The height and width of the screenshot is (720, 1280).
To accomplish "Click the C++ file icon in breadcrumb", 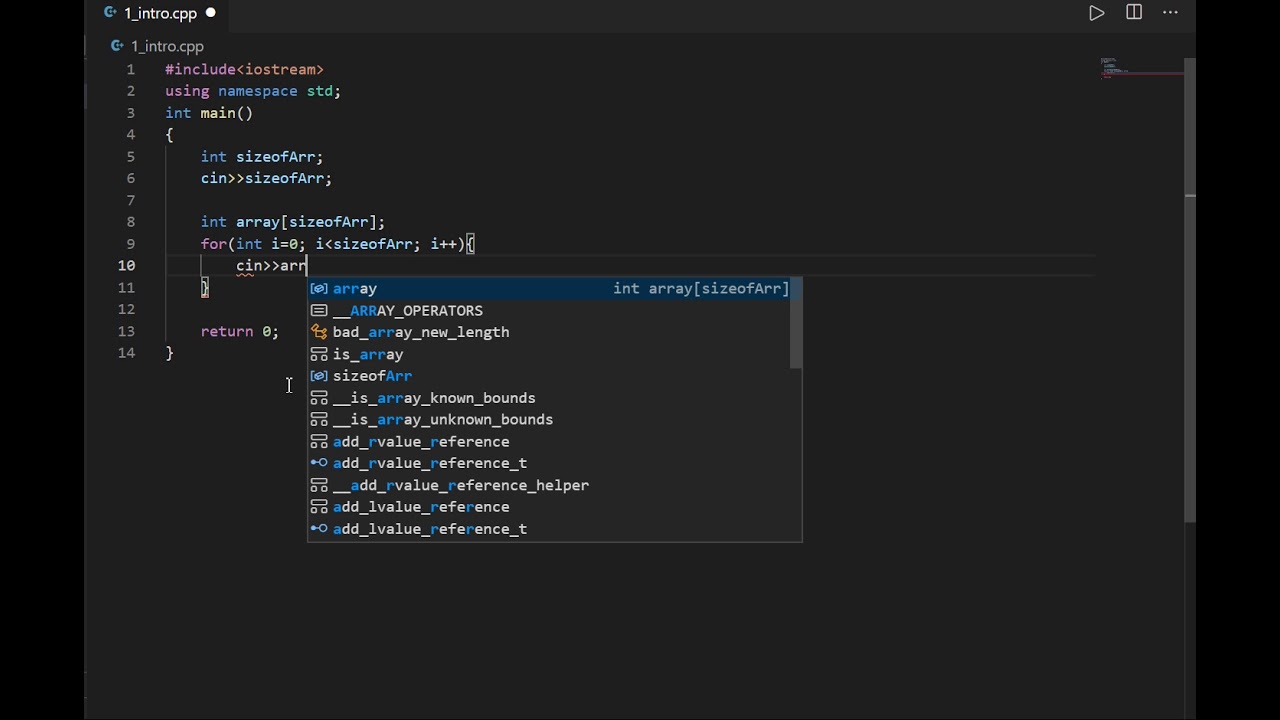I will pos(117,46).
